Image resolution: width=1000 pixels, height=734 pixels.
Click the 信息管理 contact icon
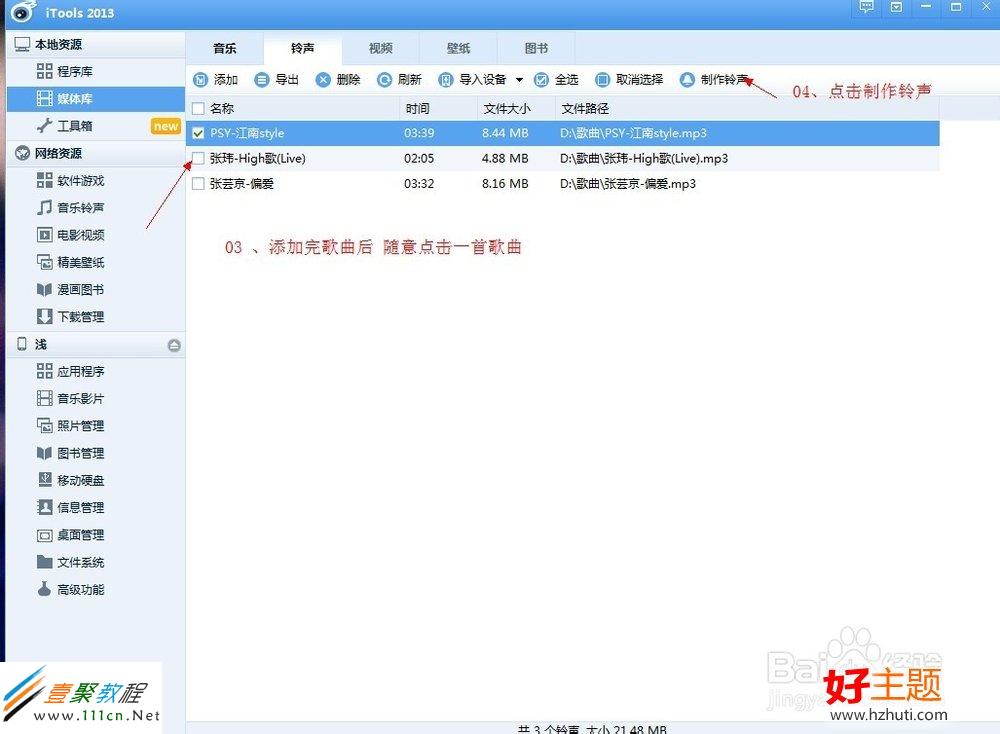45,508
